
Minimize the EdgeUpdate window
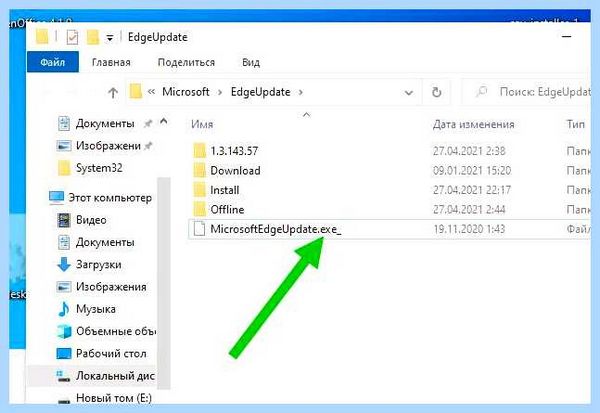pos(567,37)
